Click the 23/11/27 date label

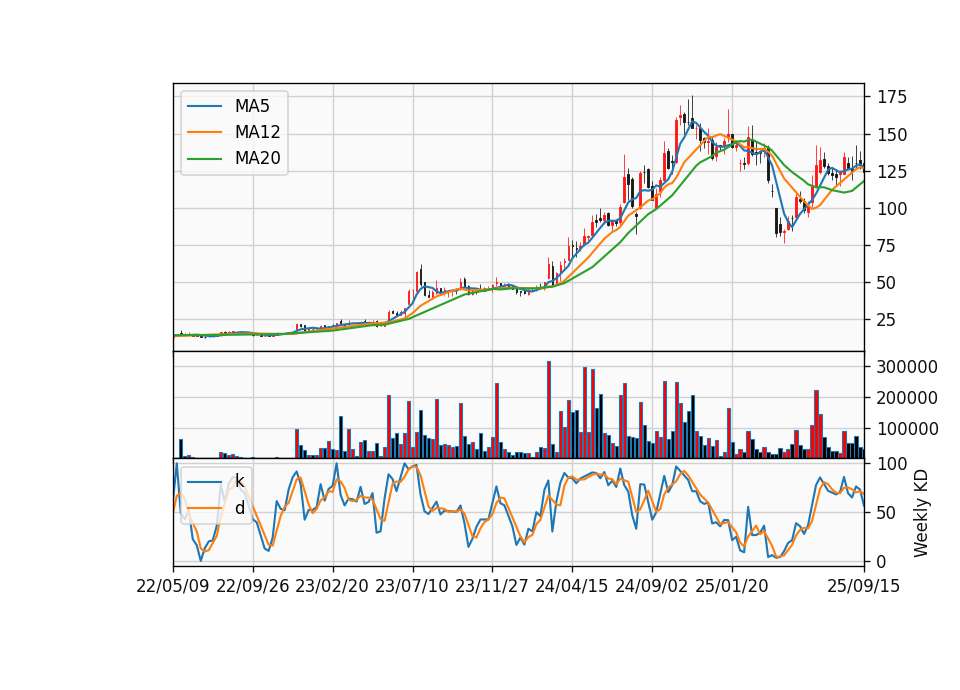coord(492,587)
